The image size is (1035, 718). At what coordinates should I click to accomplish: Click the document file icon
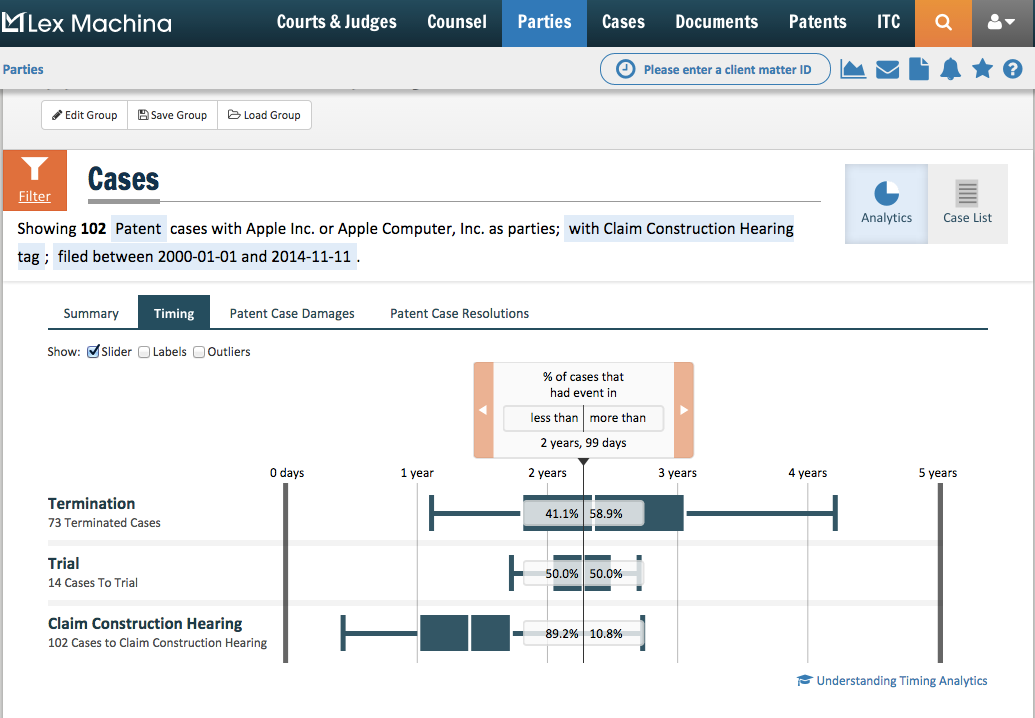pyautogui.click(x=919, y=69)
